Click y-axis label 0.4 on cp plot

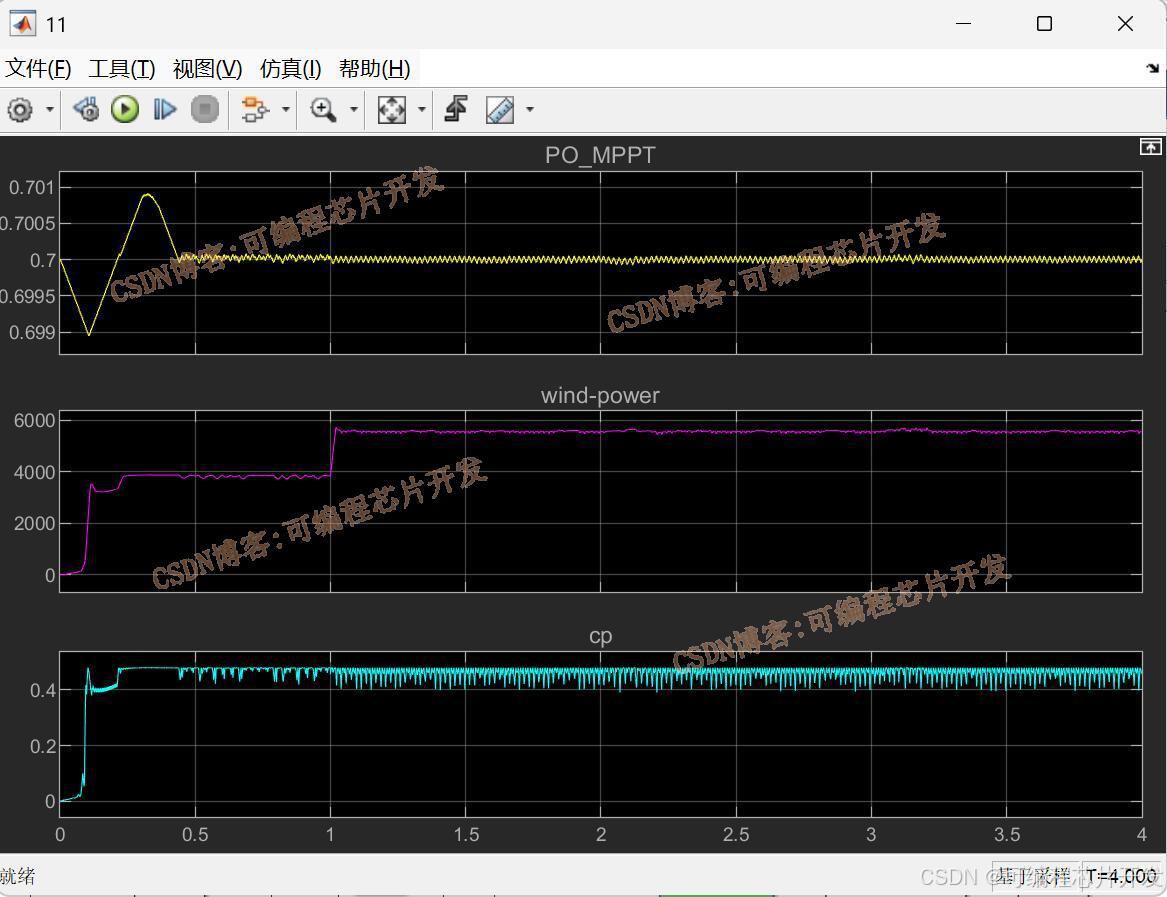[x=42, y=691]
